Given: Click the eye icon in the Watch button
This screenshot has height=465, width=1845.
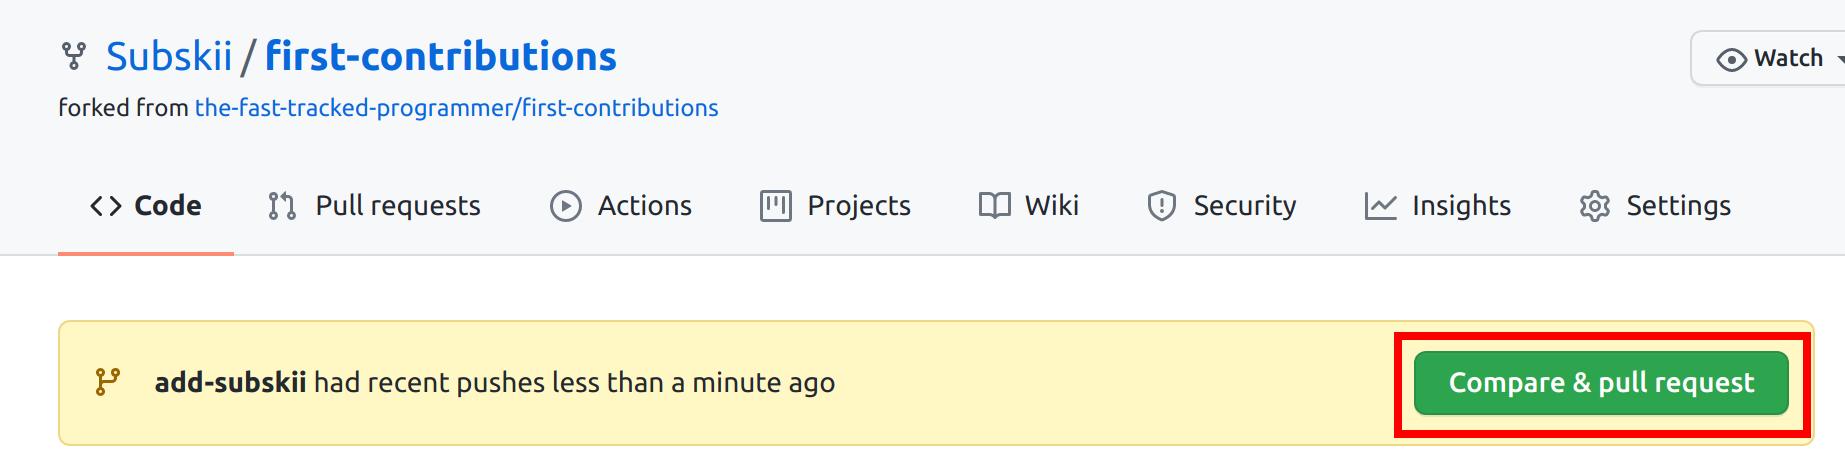Looking at the screenshot, I should tap(1731, 59).
